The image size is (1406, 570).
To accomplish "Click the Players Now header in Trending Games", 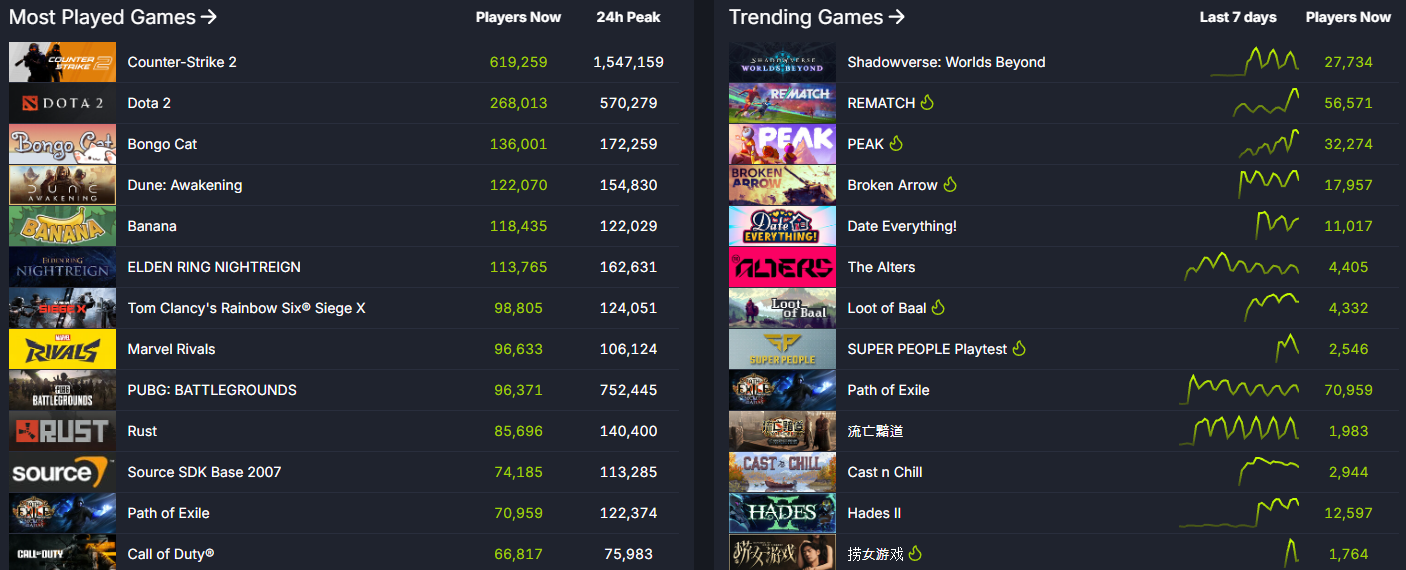I will tap(1348, 17).
